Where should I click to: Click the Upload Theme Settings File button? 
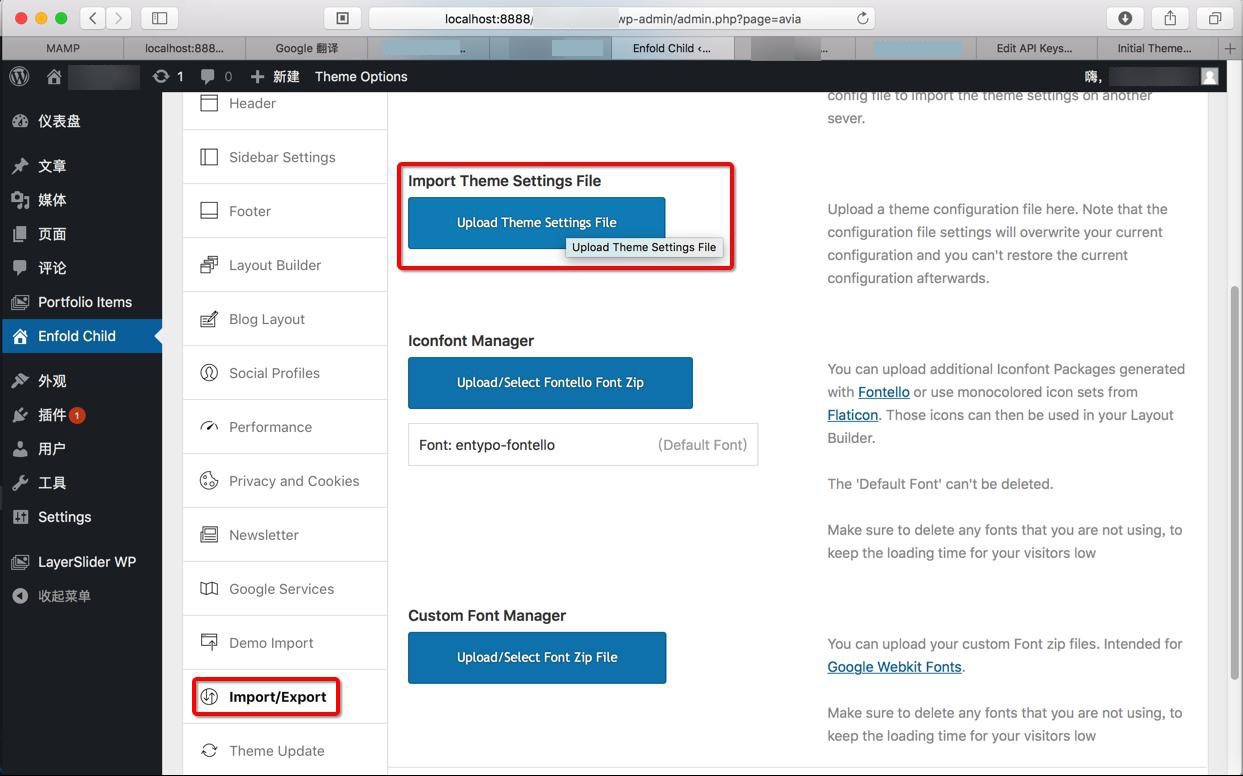[536, 223]
